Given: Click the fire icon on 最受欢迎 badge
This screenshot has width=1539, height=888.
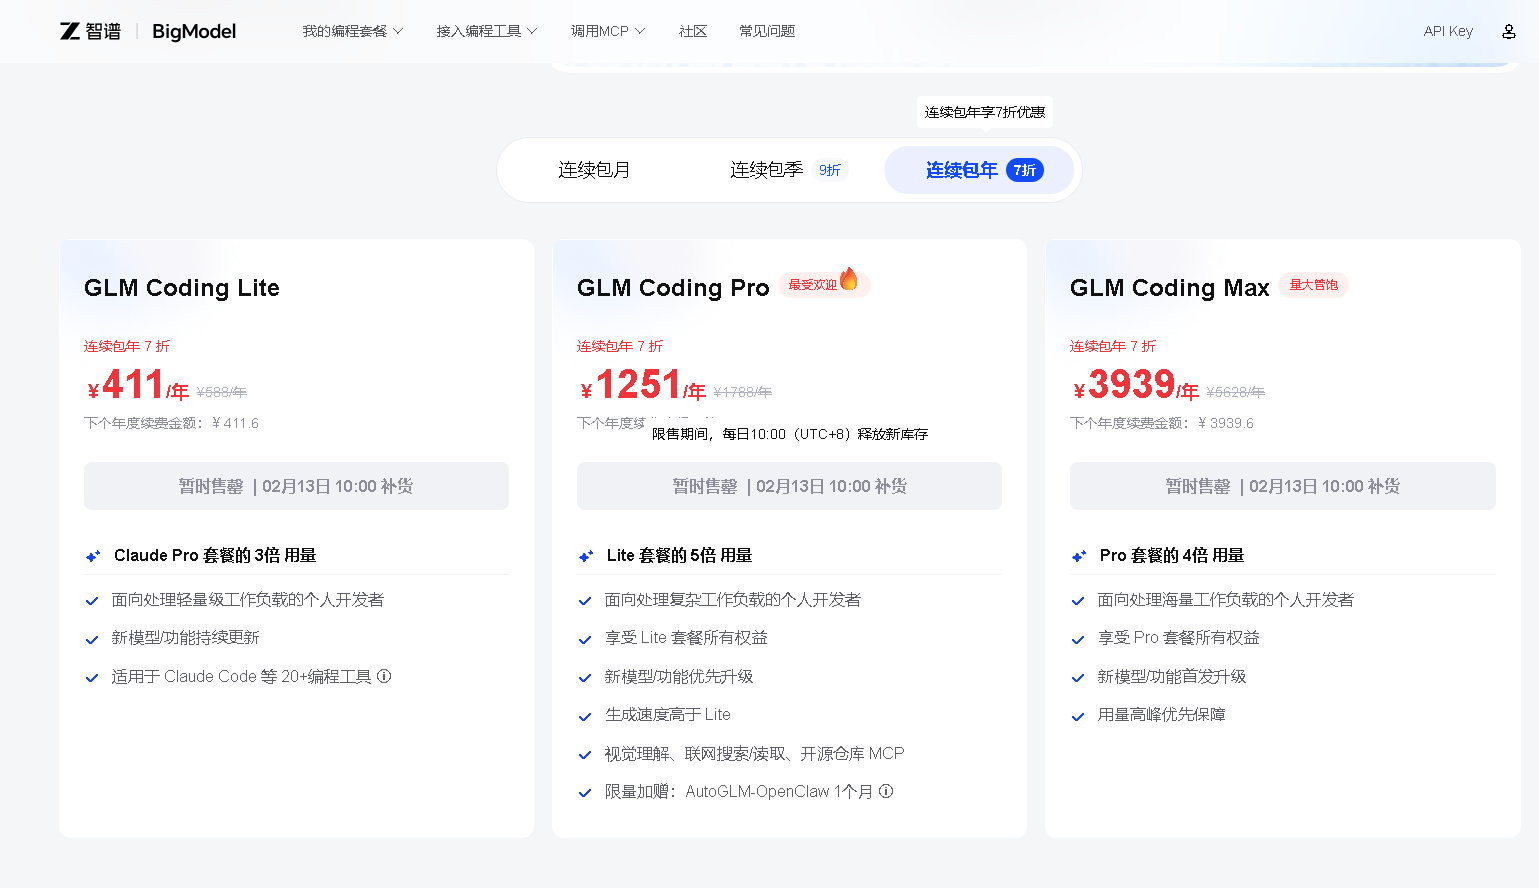Looking at the screenshot, I should [x=849, y=279].
